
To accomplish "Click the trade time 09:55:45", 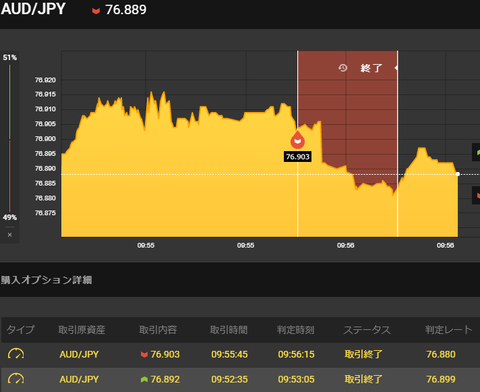I will (229, 354).
